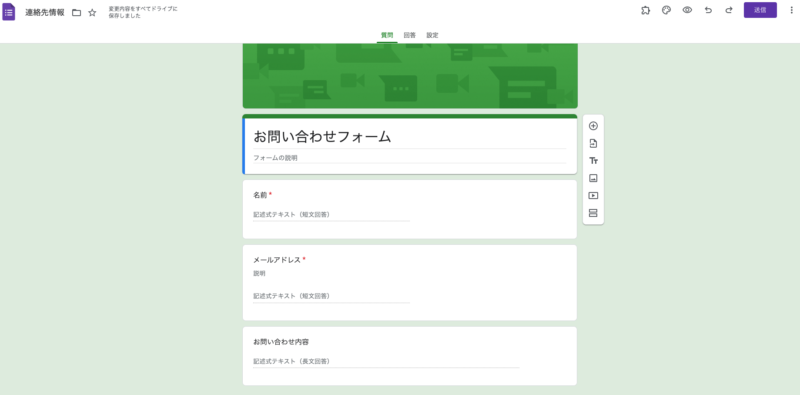
Task: Click the フォームの説明 description field
Action: click(410, 158)
